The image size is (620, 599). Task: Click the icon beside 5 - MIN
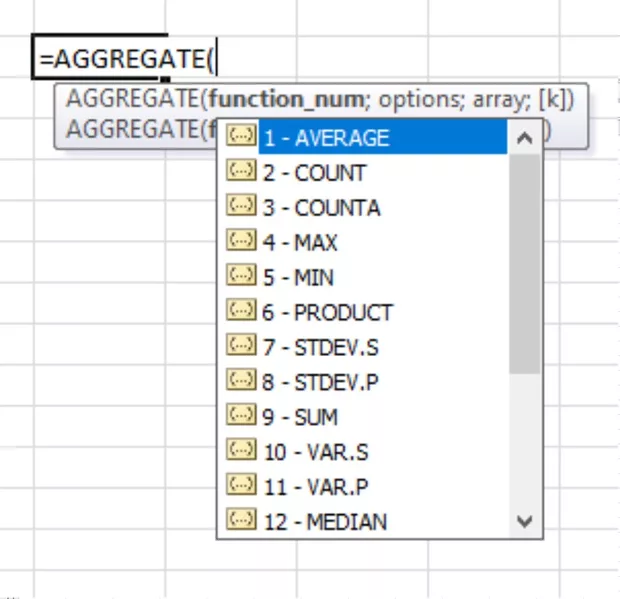[x=241, y=276]
